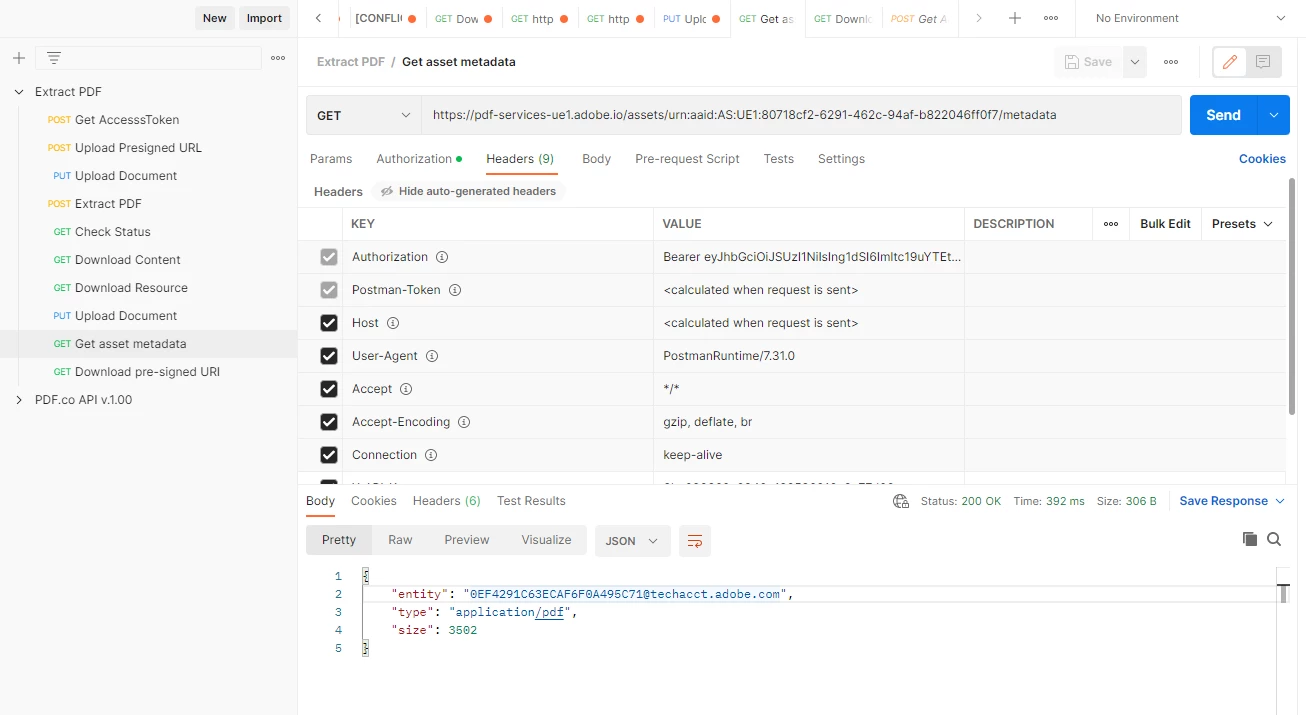The image size is (1306, 715).
Task: Open the No Environment dropdown
Action: 1191,18
